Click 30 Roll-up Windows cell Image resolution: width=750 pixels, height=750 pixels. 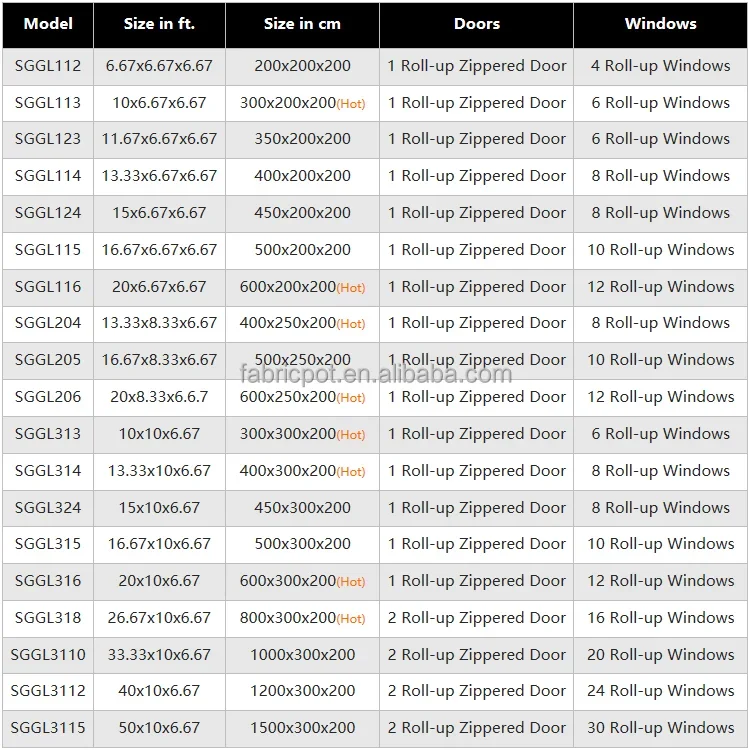(660, 728)
